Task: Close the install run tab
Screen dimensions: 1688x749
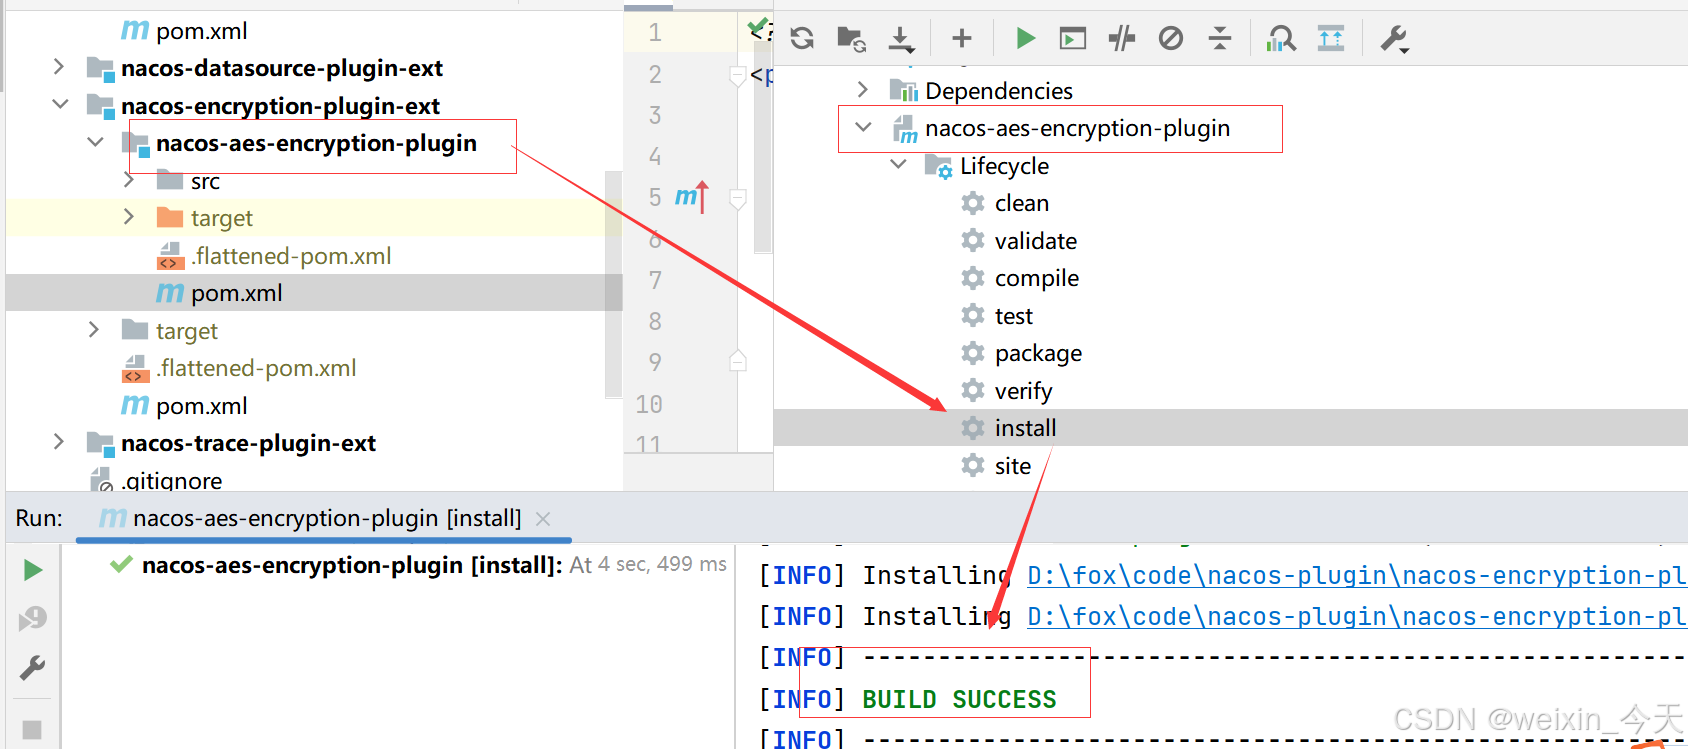Action: (543, 519)
